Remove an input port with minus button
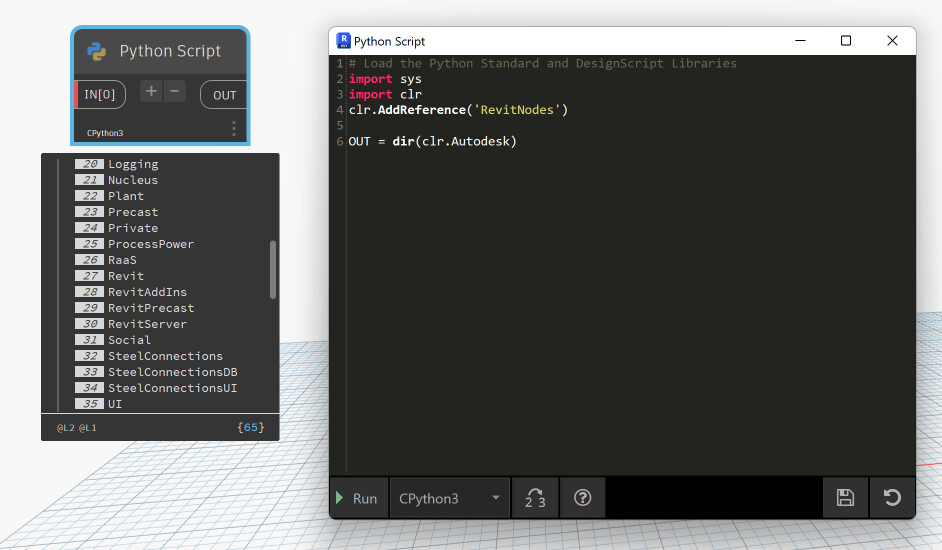 tap(174, 91)
